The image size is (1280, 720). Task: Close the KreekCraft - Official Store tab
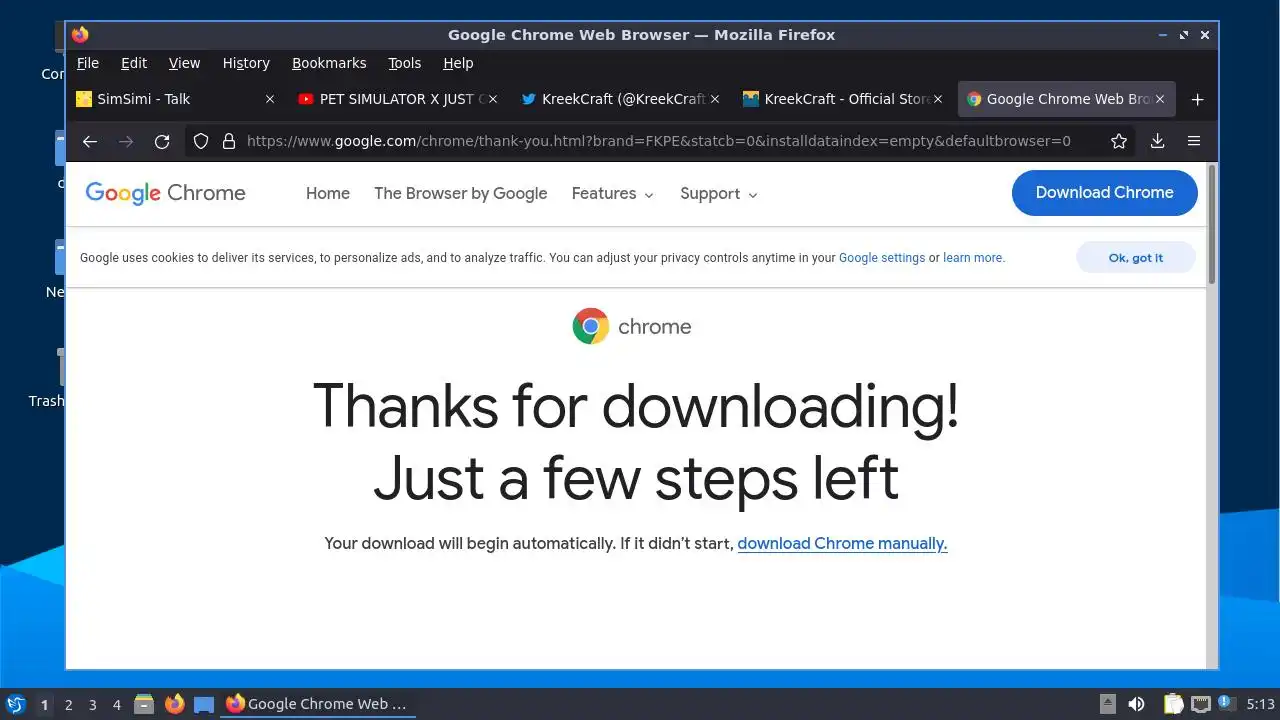click(x=938, y=99)
